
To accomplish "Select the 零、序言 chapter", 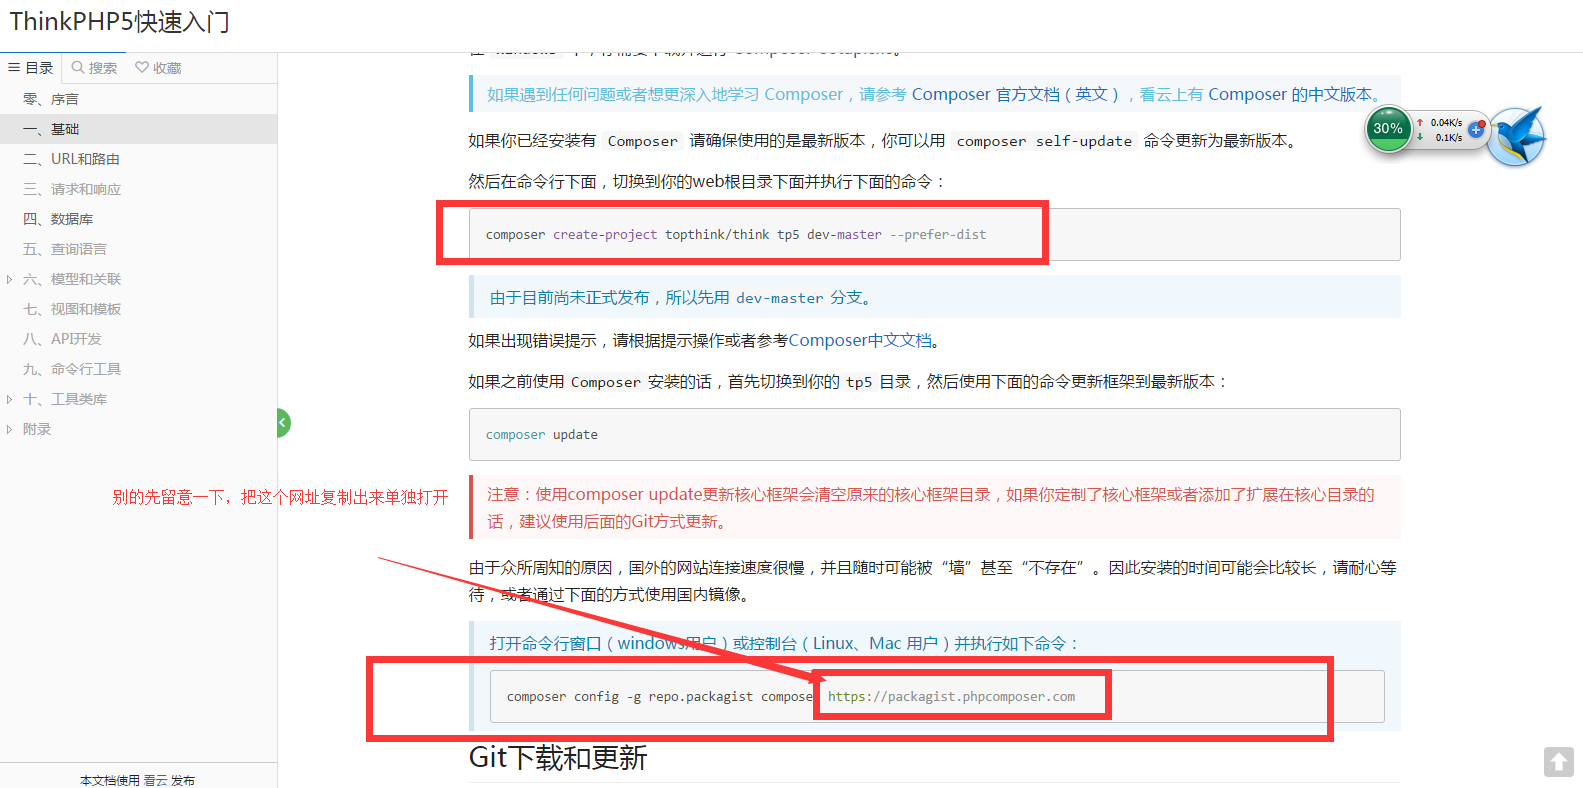I will pyautogui.click(x=138, y=99).
